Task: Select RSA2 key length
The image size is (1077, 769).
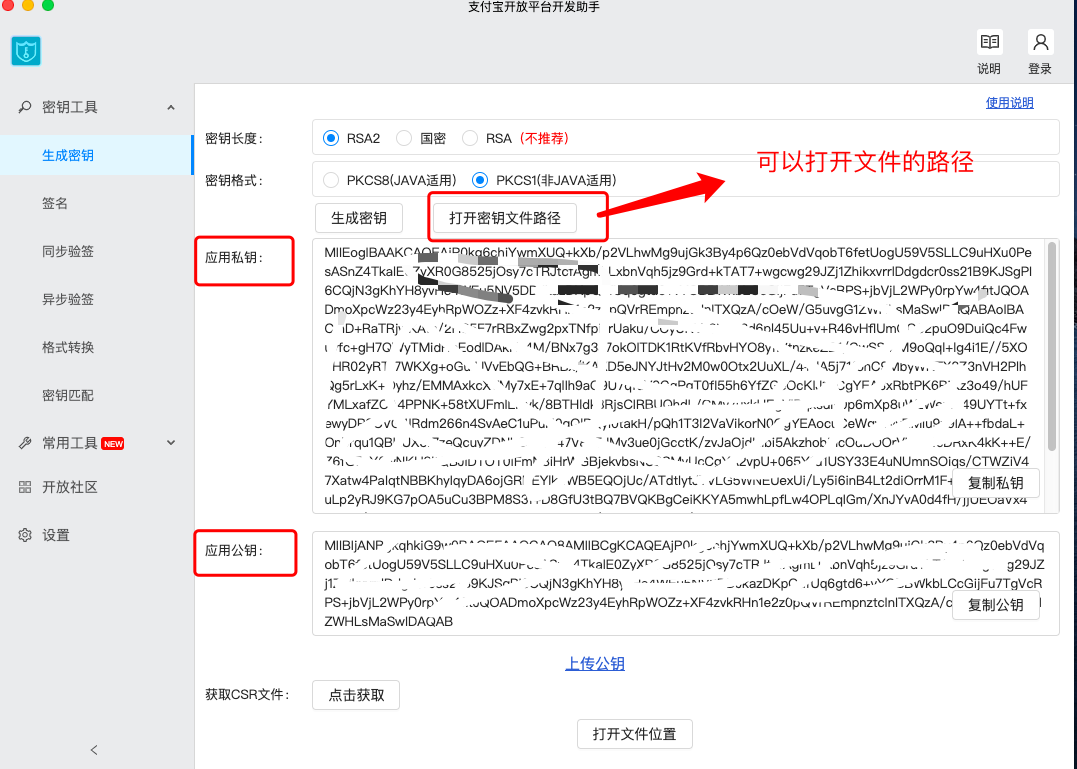Action: click(331, 139)
